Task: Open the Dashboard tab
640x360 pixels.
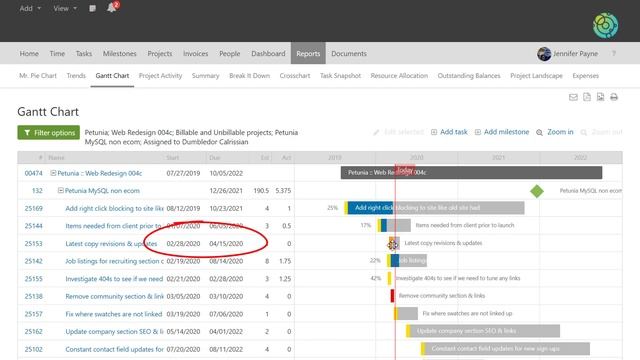Action: pyautogui.click(x=268, y=53)
